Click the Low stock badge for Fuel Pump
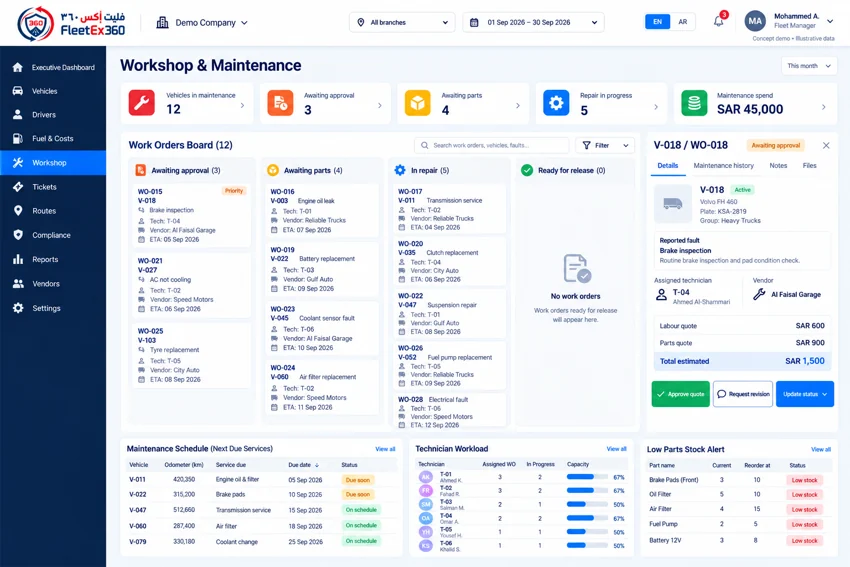850x567 pixels. [x=804, y=524]
